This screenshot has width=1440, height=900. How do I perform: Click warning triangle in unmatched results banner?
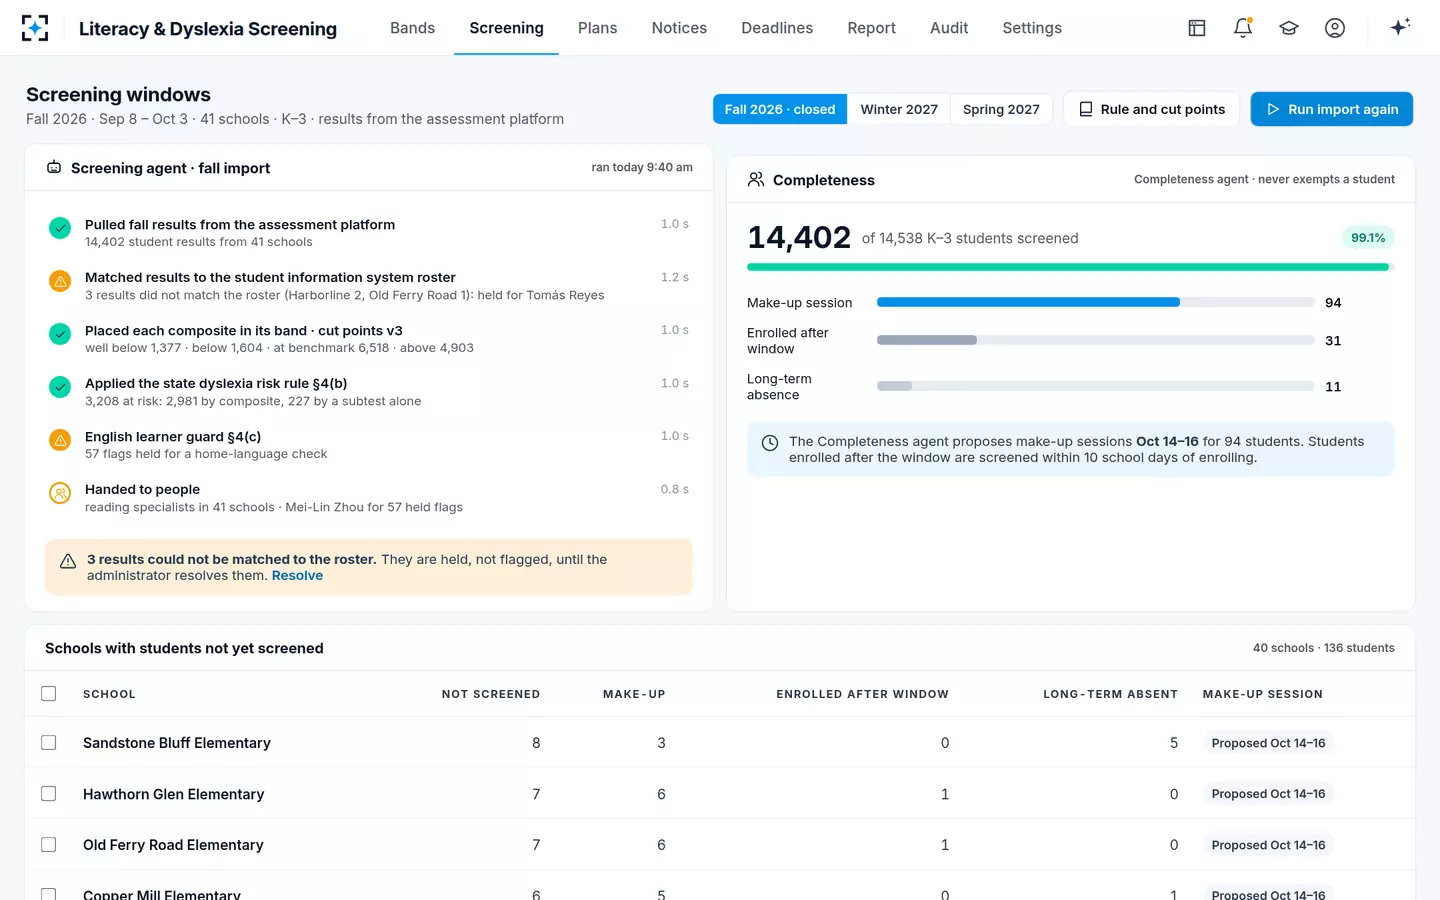pos(68,561)
